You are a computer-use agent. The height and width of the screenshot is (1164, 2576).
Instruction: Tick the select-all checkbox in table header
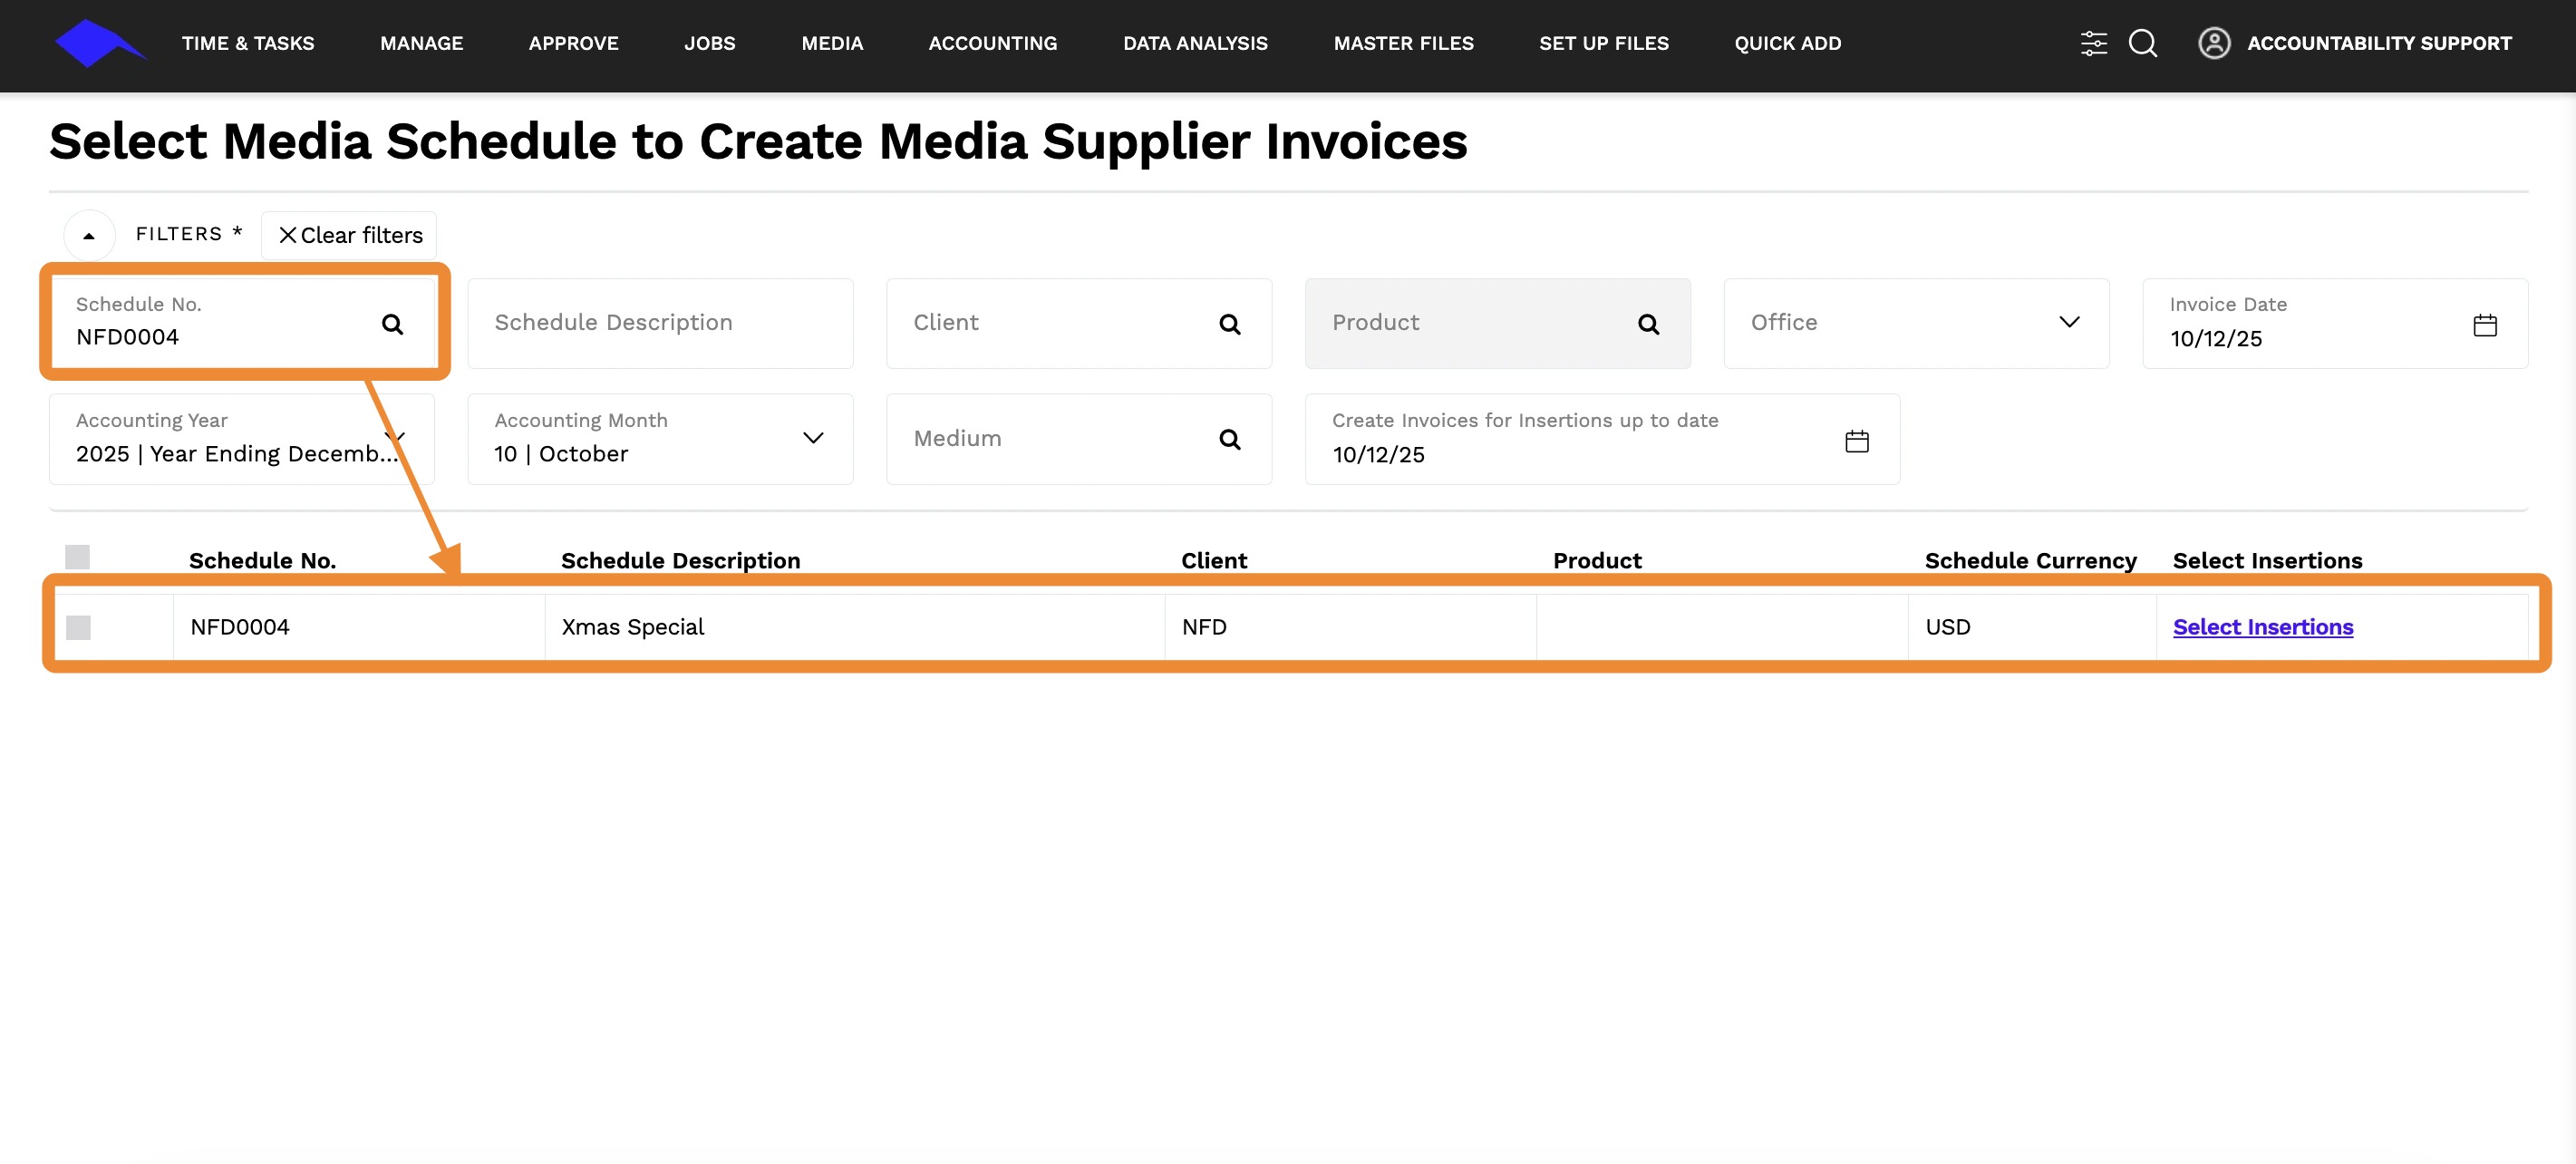coord(77,557)
